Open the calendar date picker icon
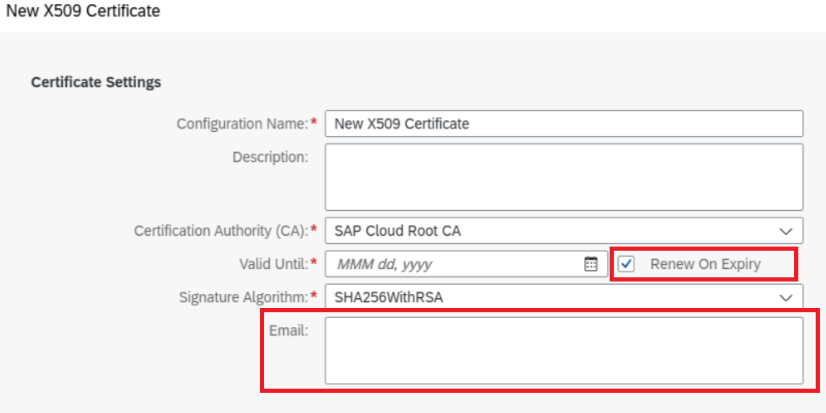 tap(591, 264)
